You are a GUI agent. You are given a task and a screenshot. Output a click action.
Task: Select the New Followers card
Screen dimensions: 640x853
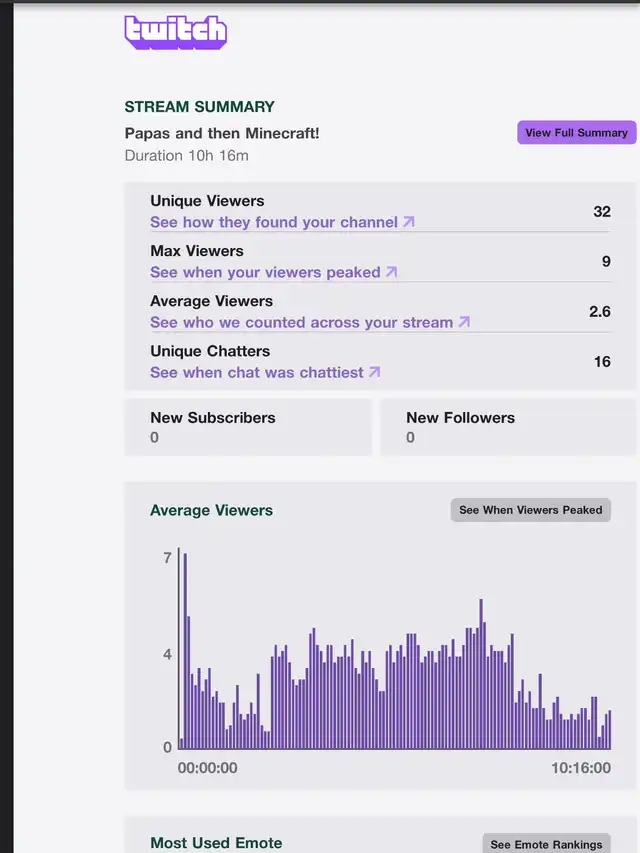pos(508,427)
